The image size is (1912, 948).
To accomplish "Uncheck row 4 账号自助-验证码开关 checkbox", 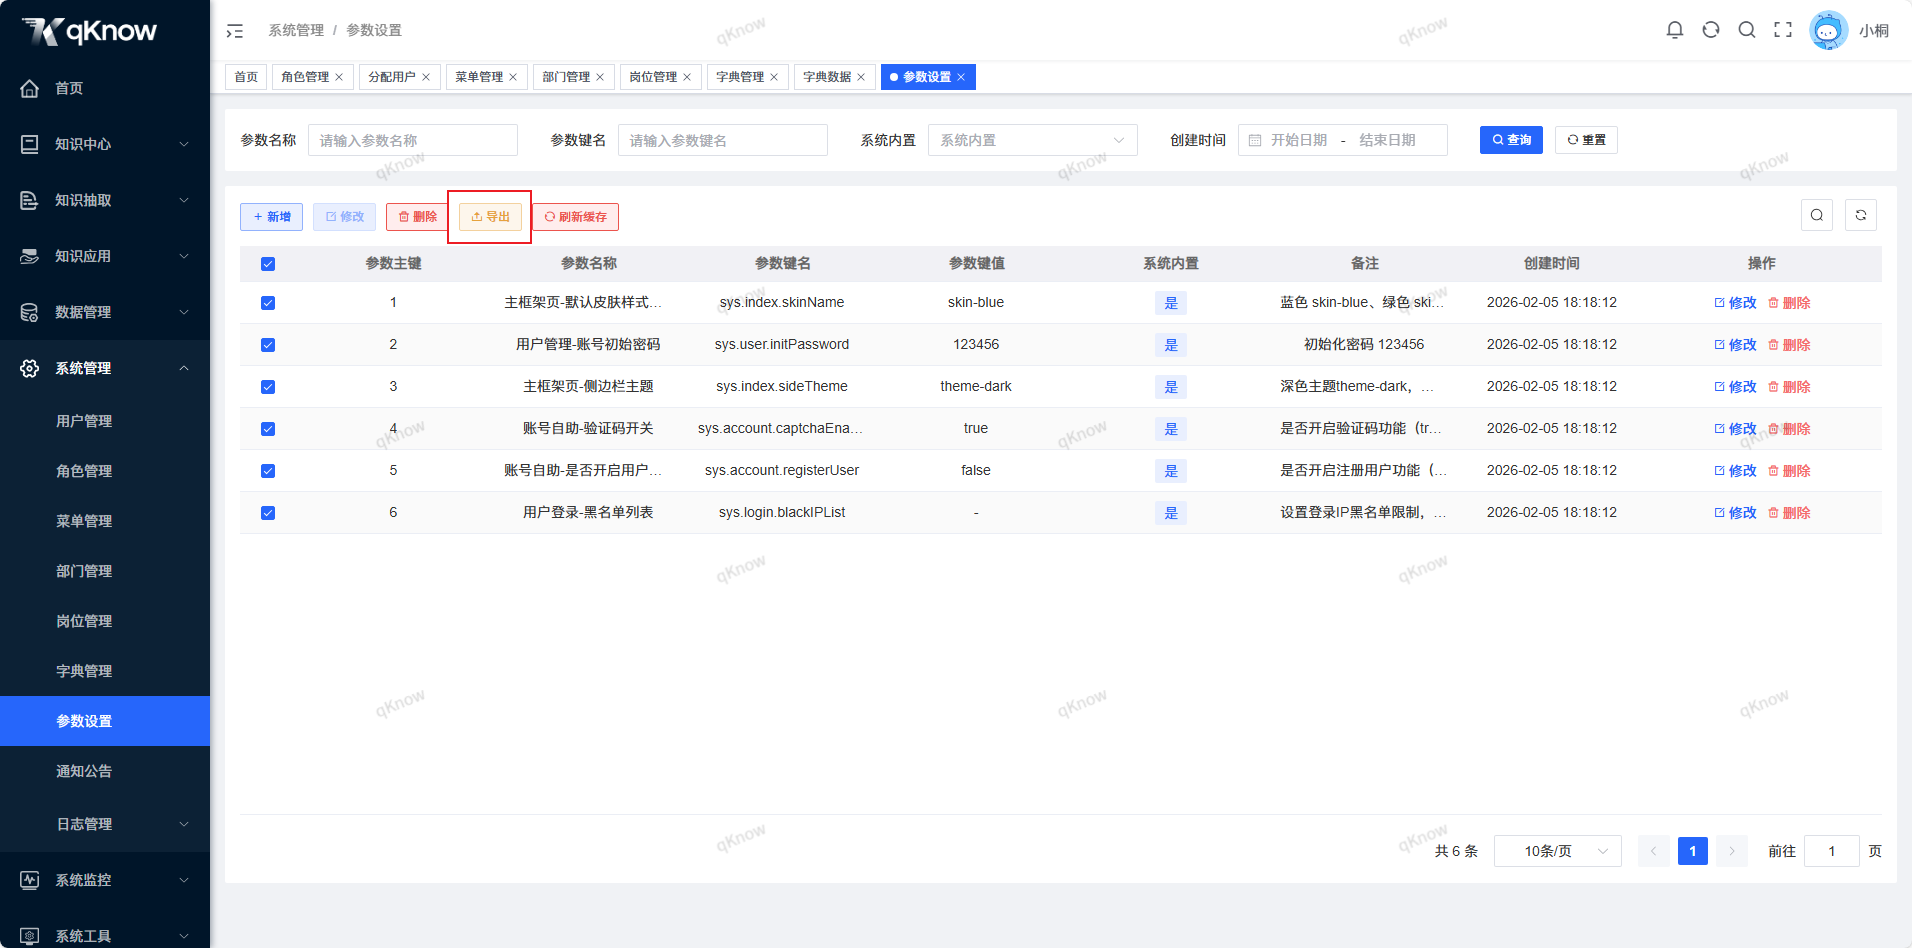I will (268, 429).
